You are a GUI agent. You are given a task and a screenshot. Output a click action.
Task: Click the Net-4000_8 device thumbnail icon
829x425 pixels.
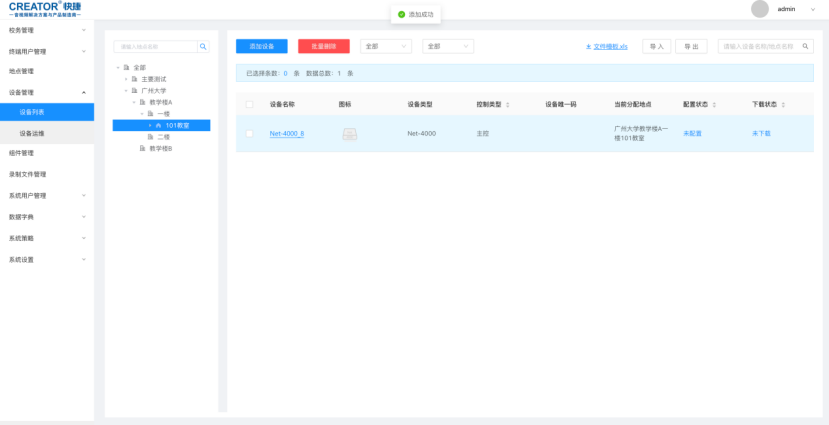349,134
